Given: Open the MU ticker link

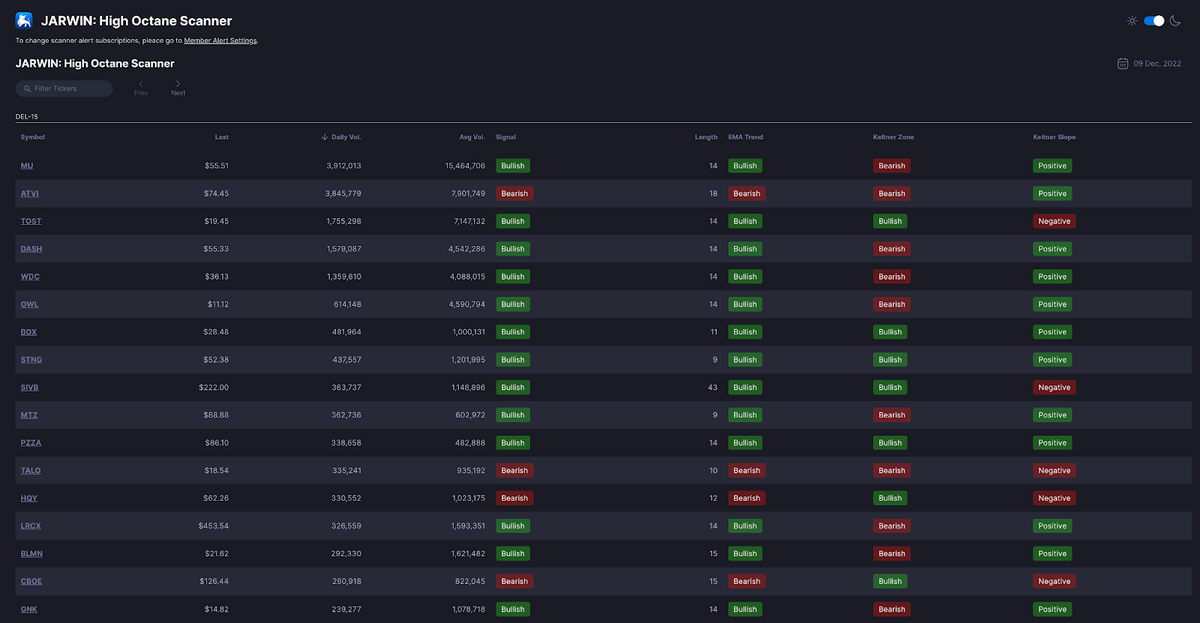Looking at the screenshot, I should point(27,166).
